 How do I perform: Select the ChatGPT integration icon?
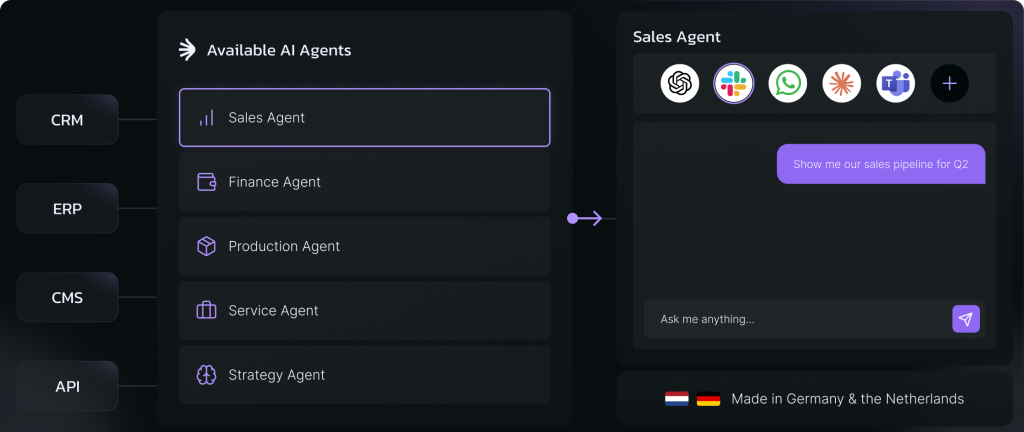click(679, 84)
